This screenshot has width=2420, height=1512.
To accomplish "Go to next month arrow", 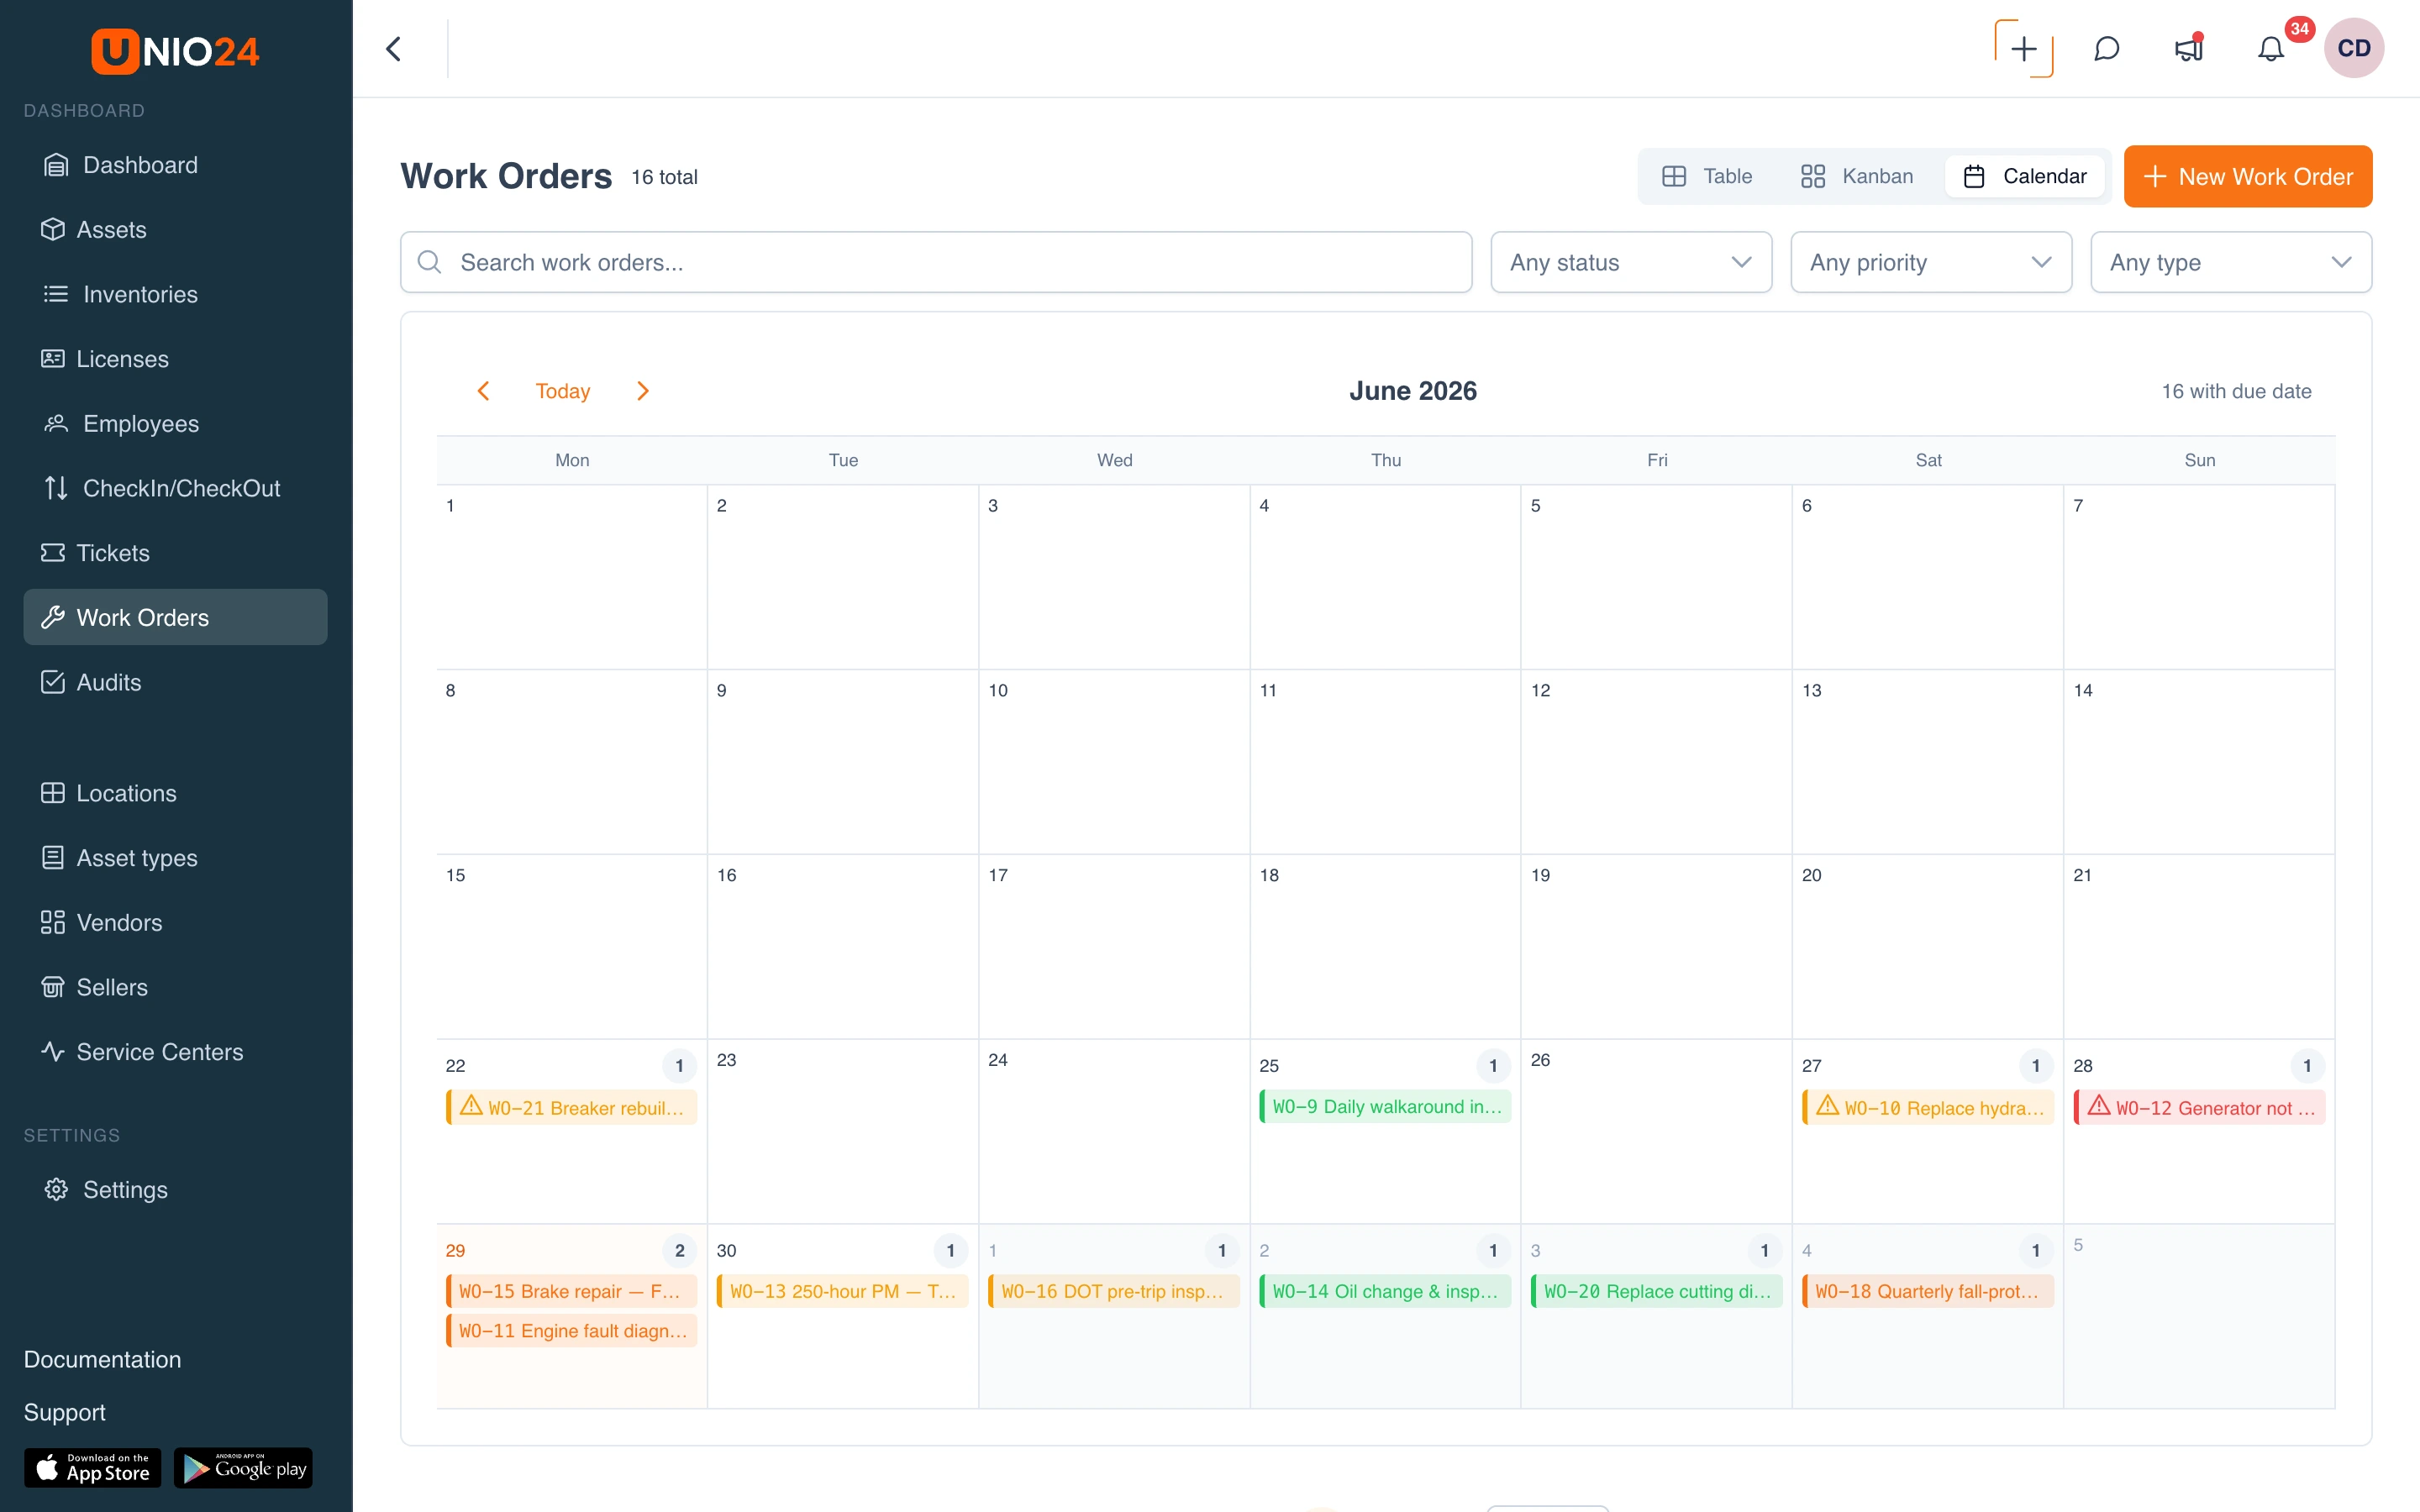I will 643,391.
